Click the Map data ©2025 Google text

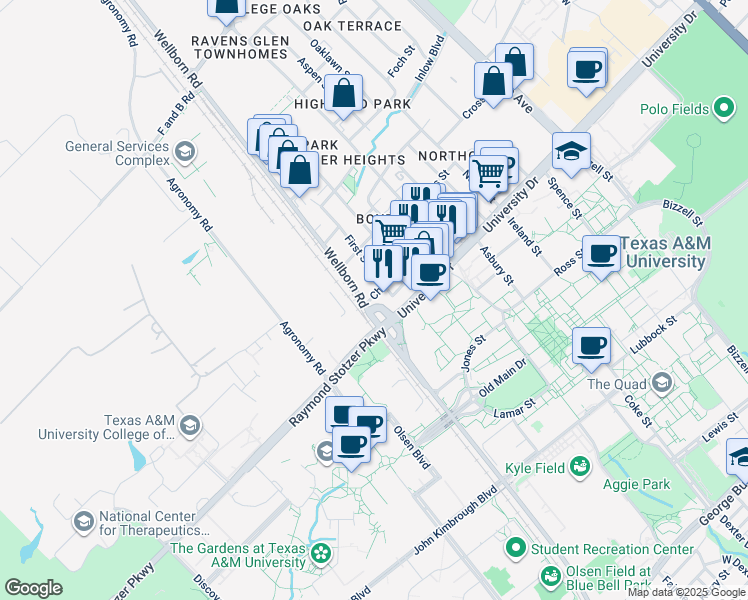[686, 593]
